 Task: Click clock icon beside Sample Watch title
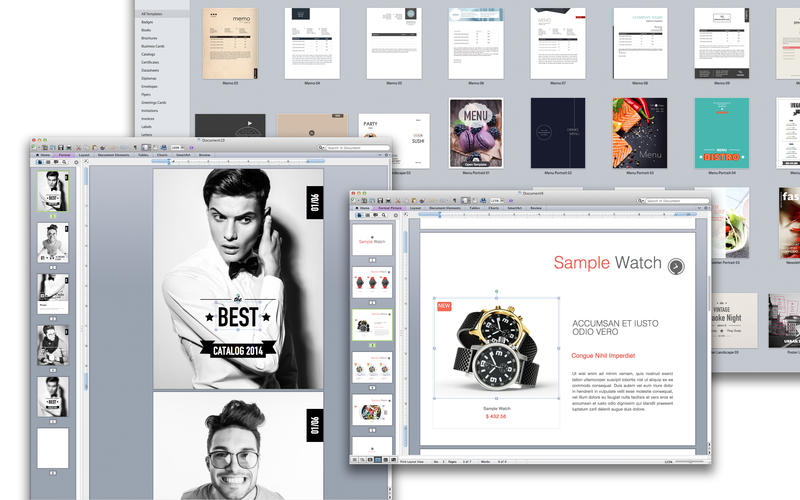point(676,266)
